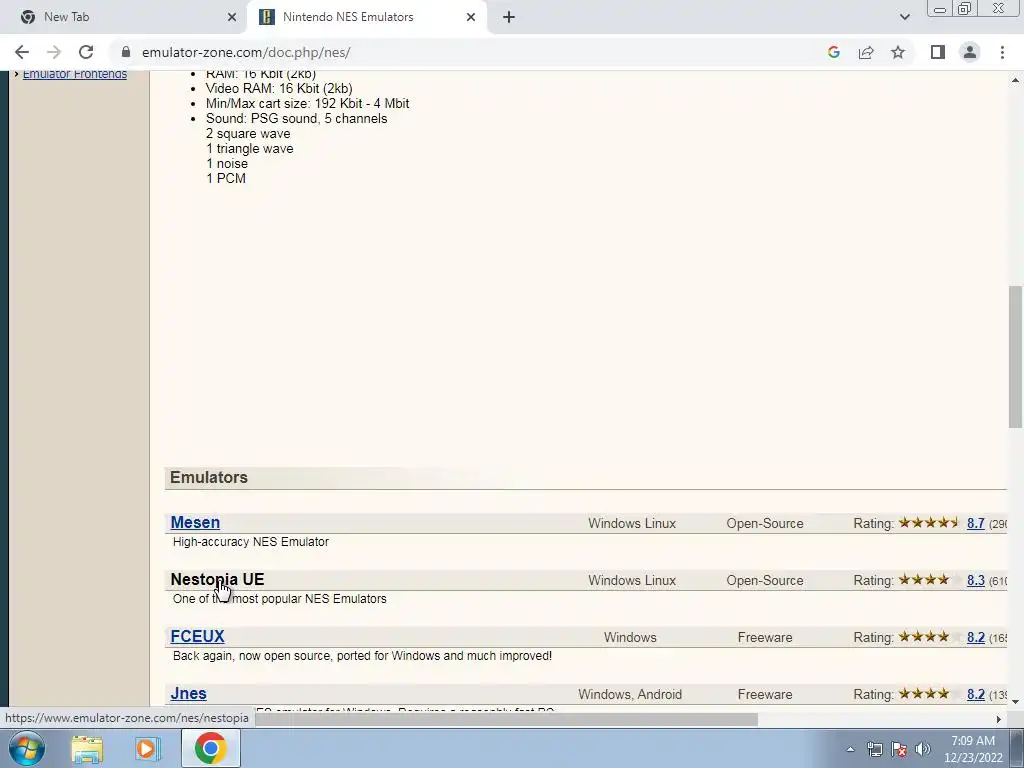The width and height of the screenshot is (1024, 768).
Task: Click the horizontal scrollbar thumb
Action: point(506,719)
